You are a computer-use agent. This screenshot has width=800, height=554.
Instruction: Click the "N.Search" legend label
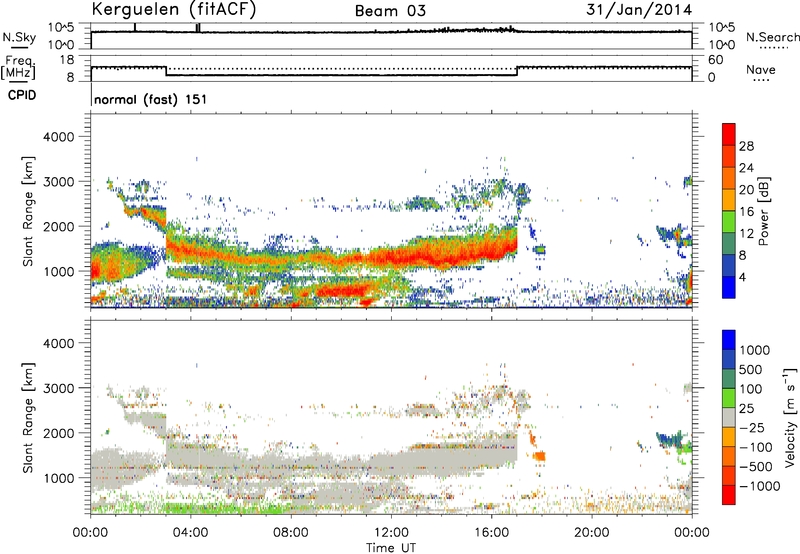pos(772,37)
